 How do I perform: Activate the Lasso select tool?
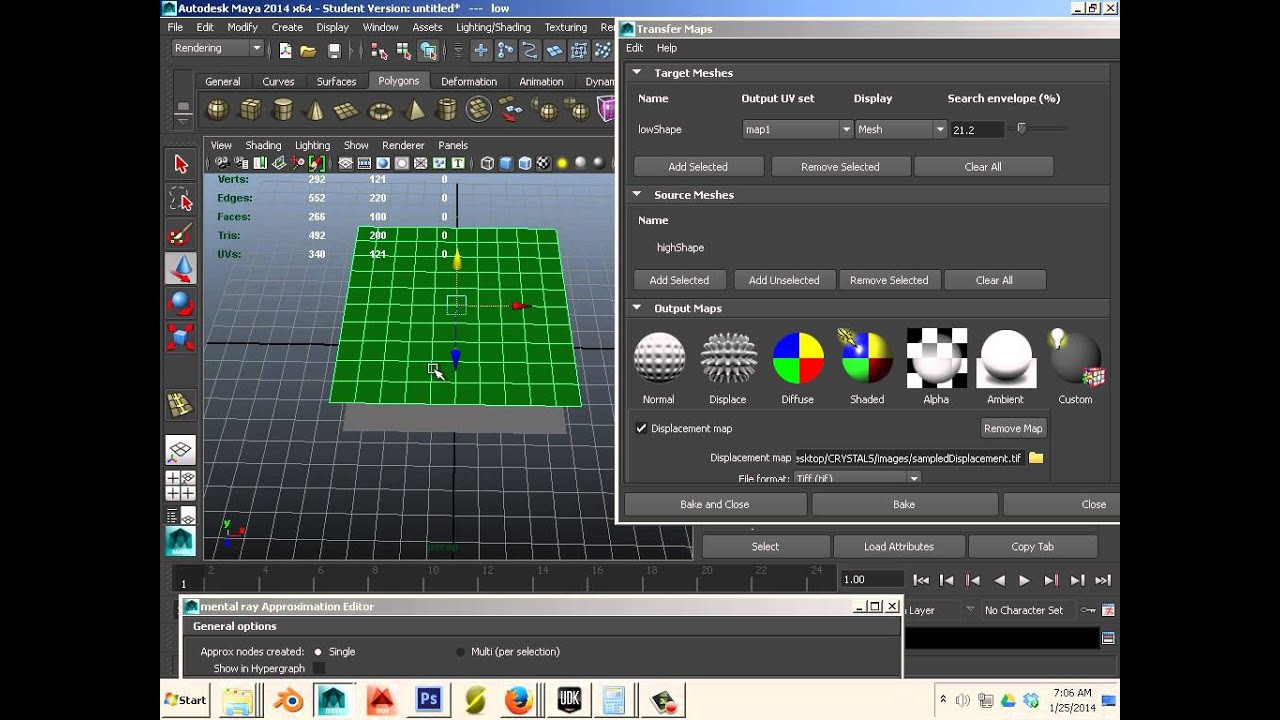coord(180,200)
